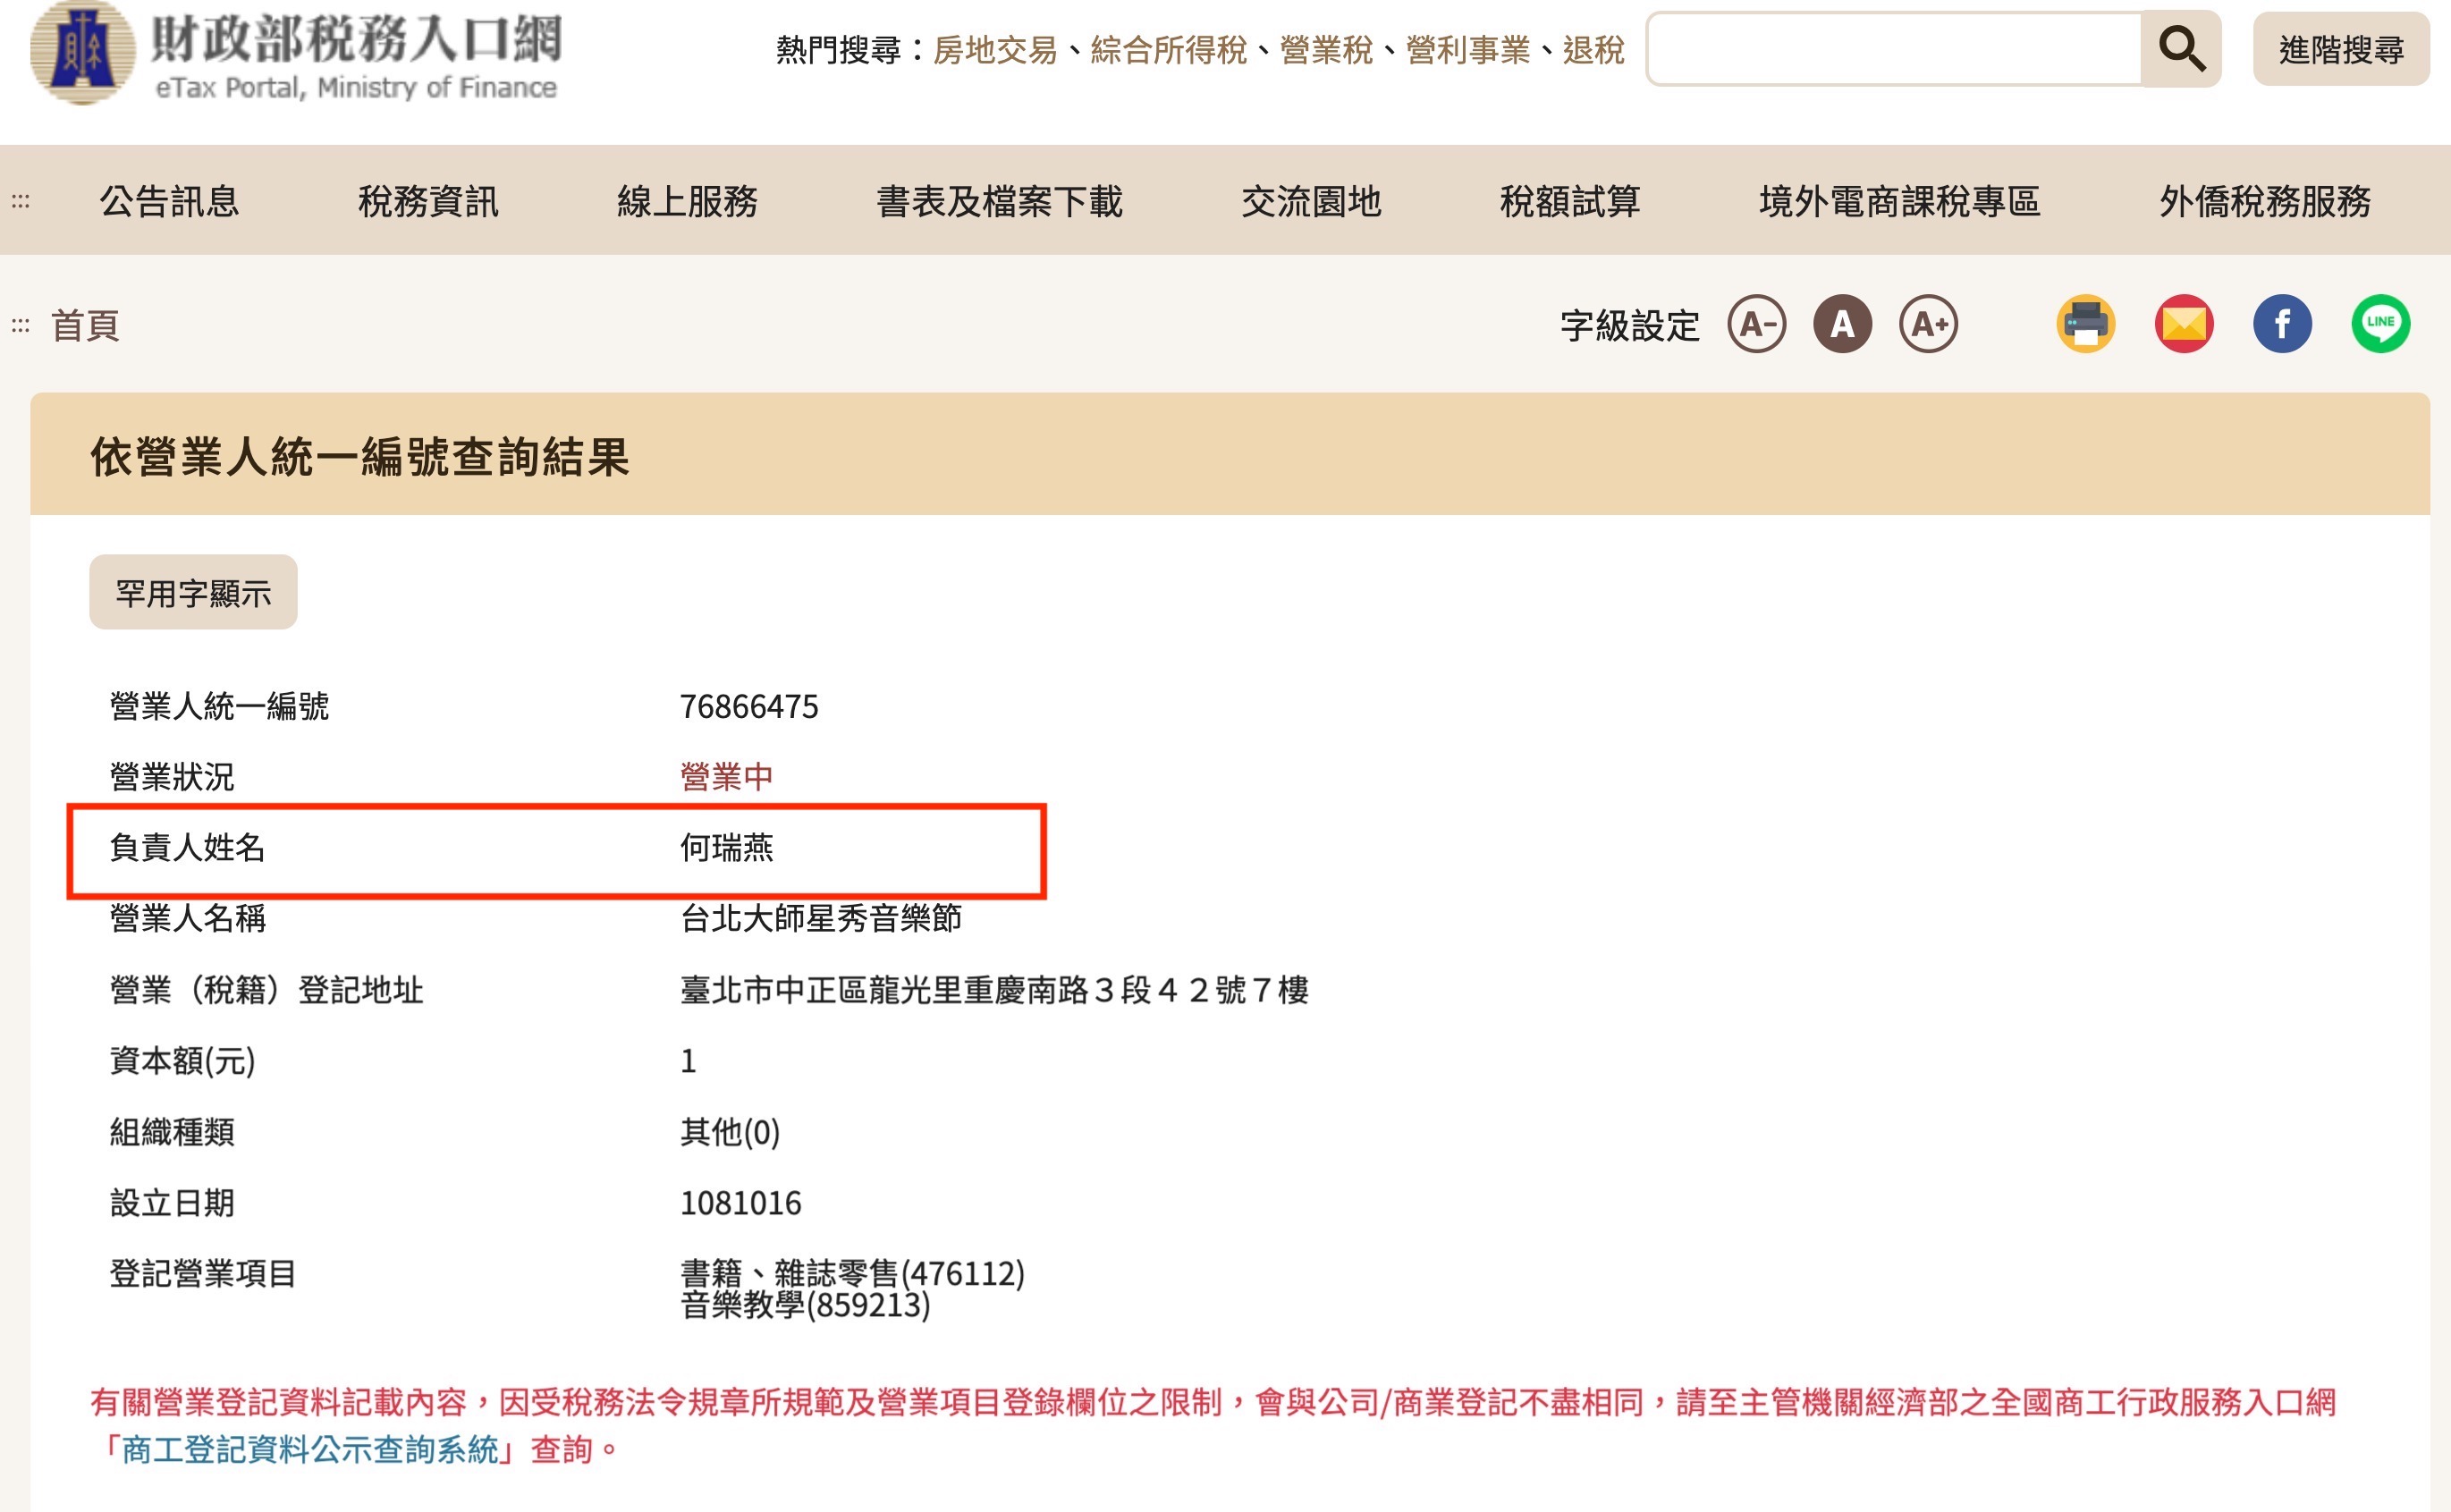Click the name 何瑞燕
This screenshot has height=1512, width=2451.
click(x=726, y=847)
